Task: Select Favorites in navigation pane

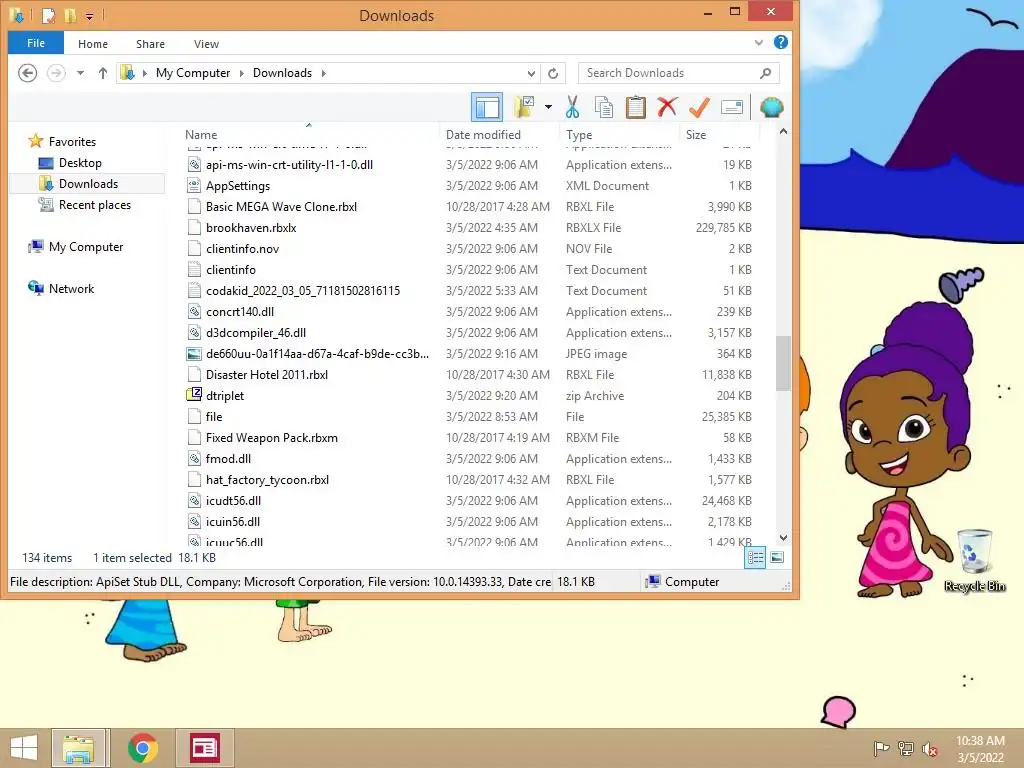Action: [x=72, y=142]
